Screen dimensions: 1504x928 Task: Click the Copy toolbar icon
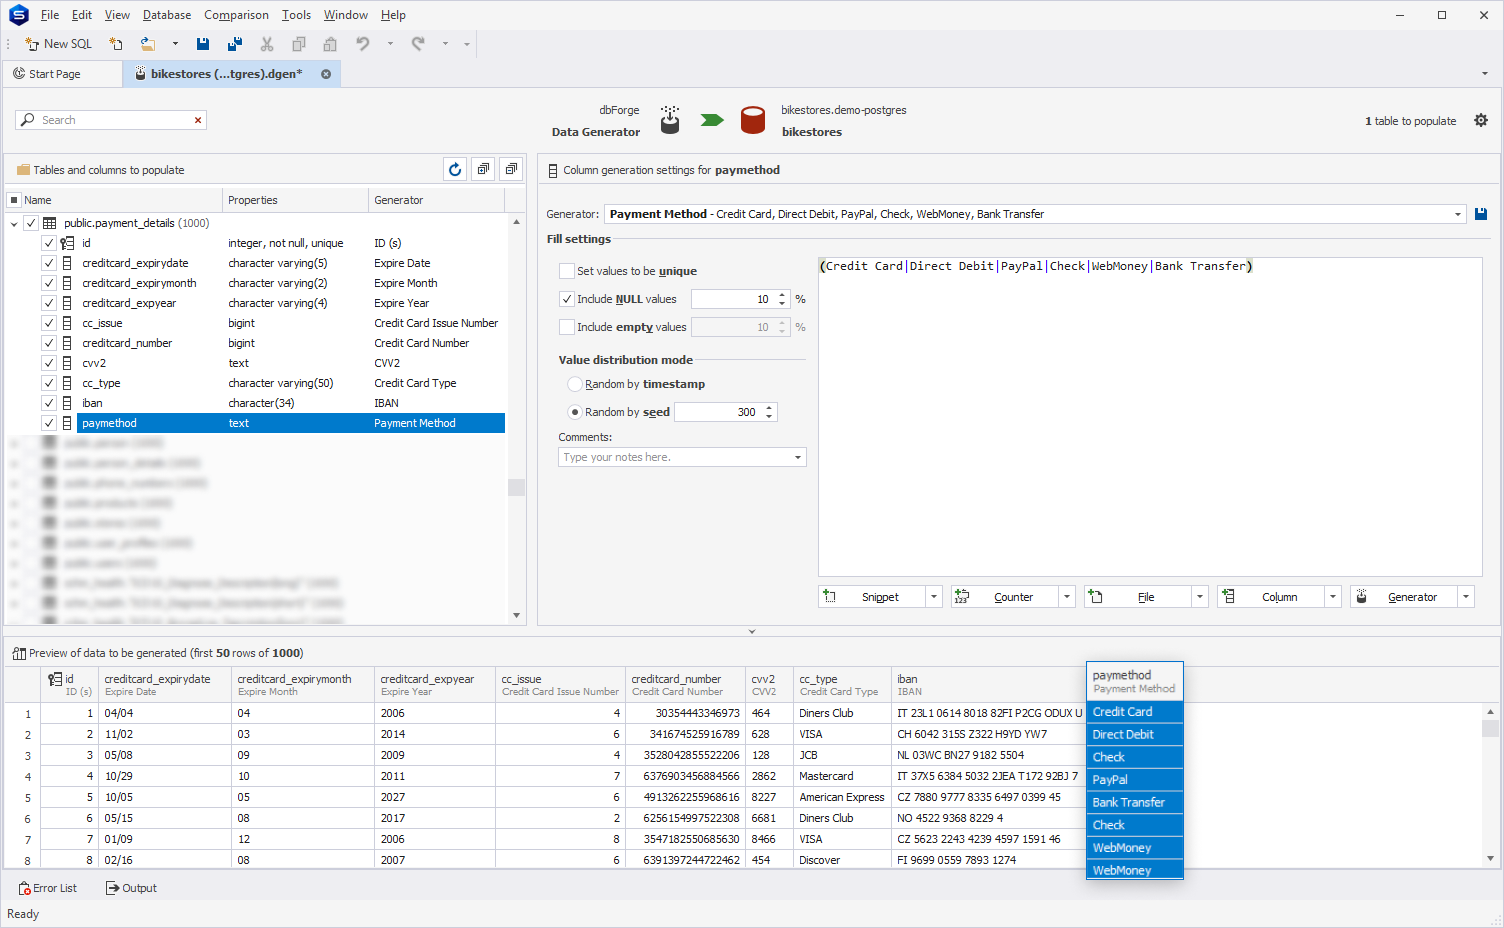[299, 44]
